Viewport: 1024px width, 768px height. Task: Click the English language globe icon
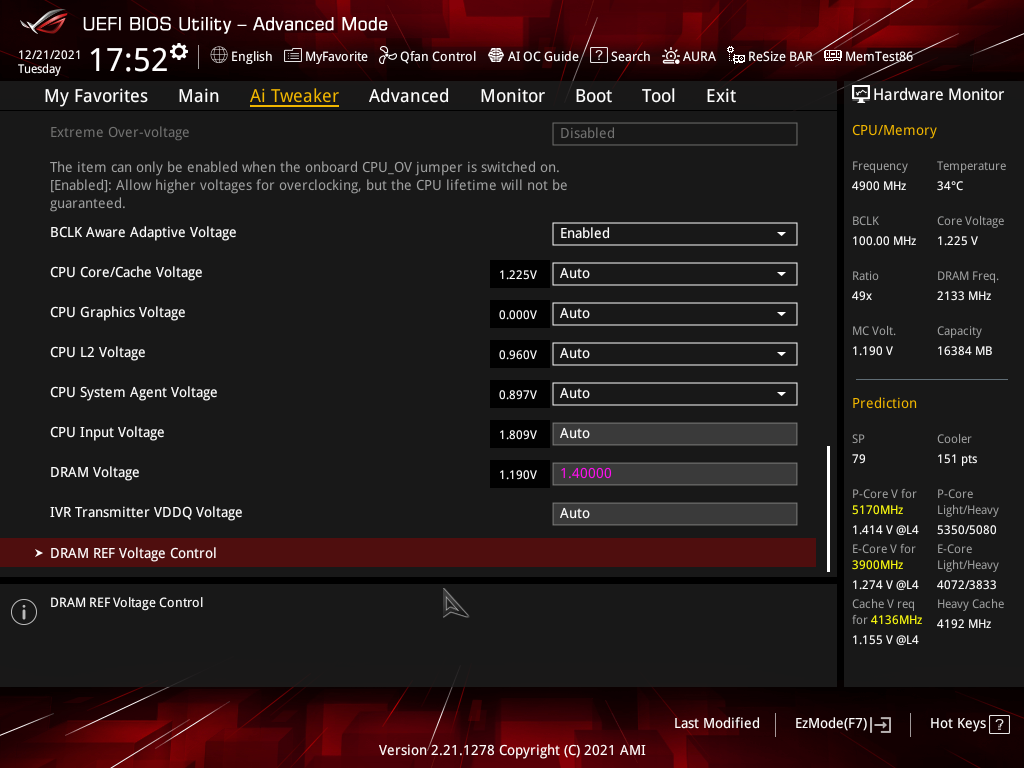pyautogui.click(x=219, y=56)
